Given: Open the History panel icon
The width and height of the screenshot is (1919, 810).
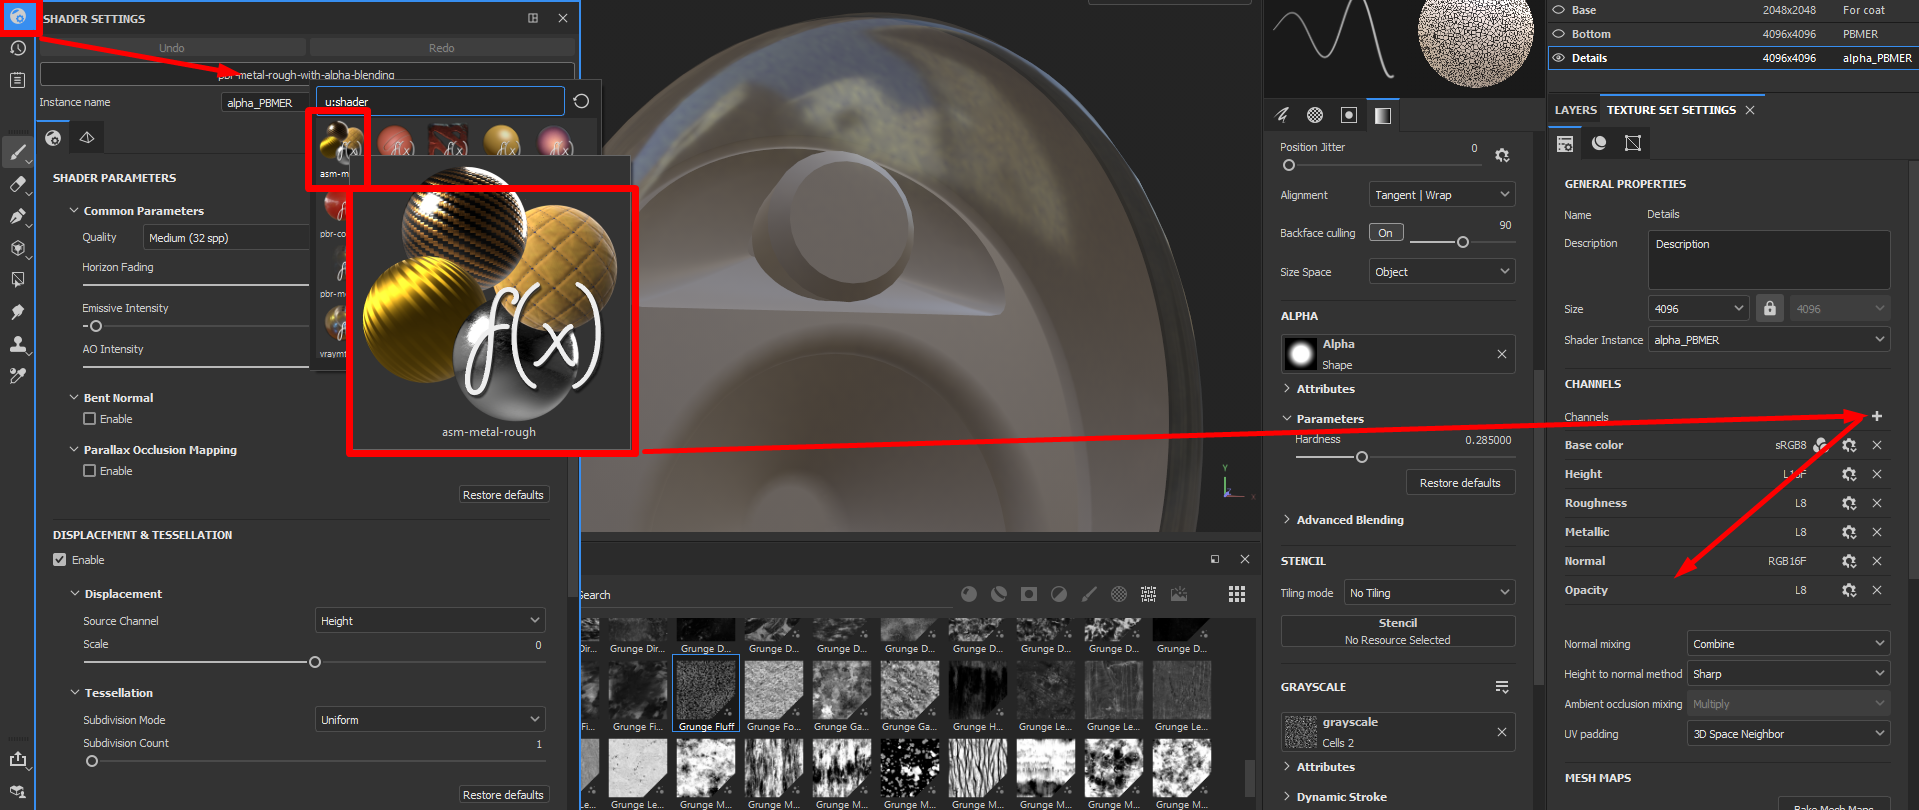Looking at the screenshot, I should coord(18,48).
